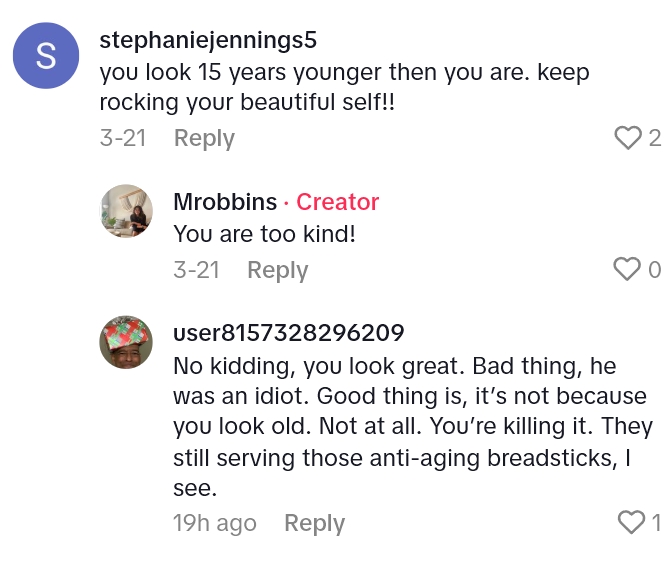Click the like count of 2
Viewport: 671px width, 570px height.
click(654, 138)
